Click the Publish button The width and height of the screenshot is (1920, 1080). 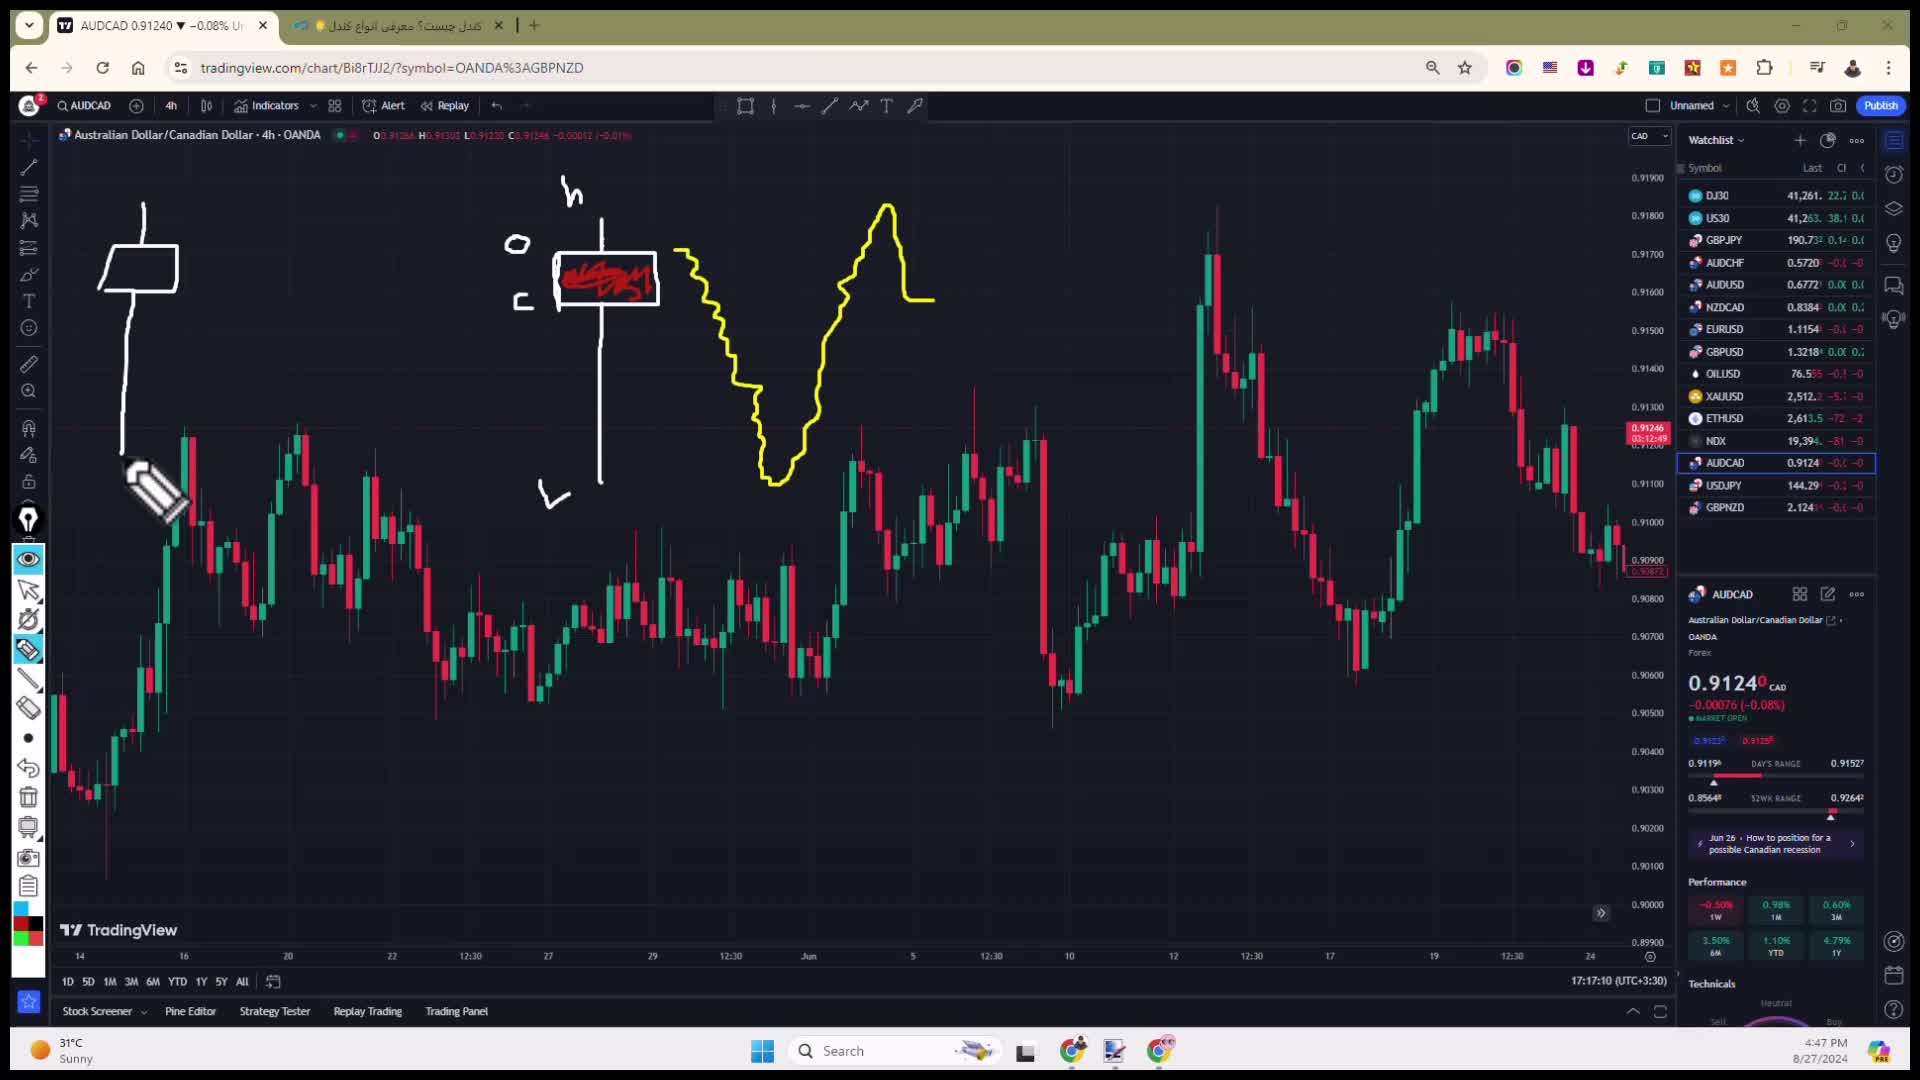(1880, 105)
